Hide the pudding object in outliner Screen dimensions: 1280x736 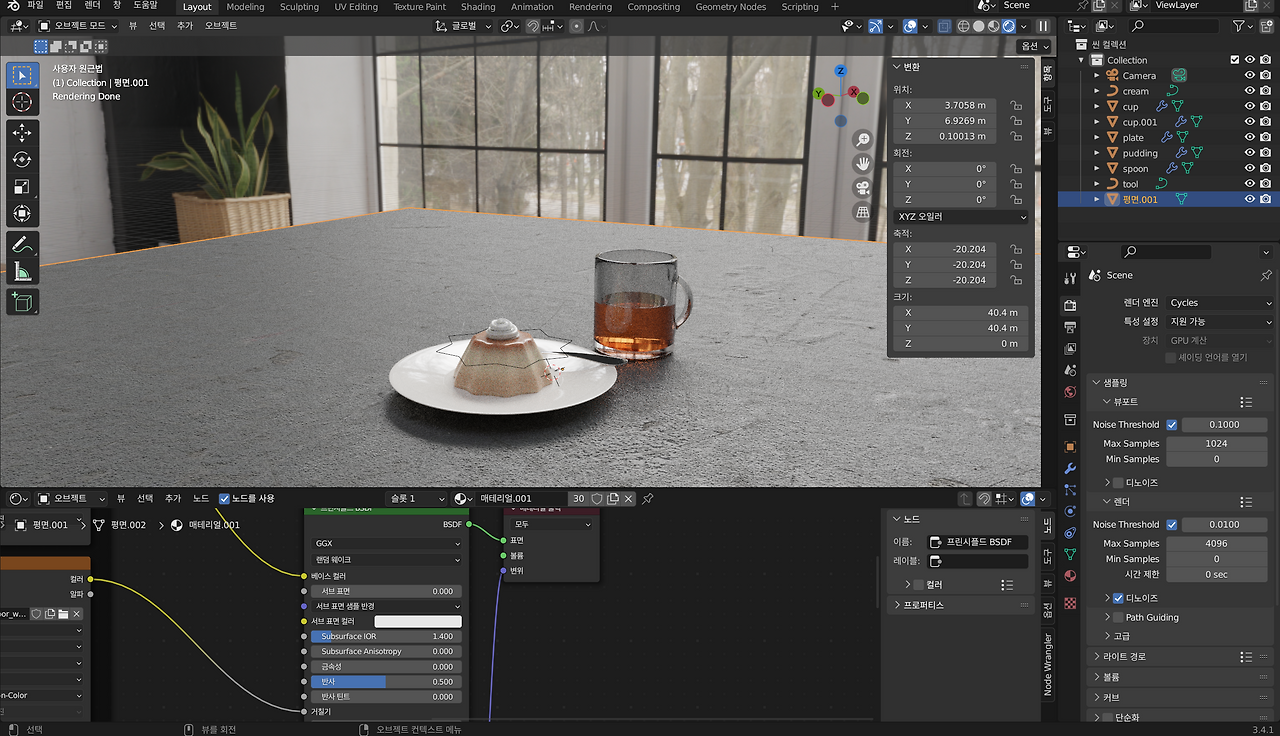1249,153
